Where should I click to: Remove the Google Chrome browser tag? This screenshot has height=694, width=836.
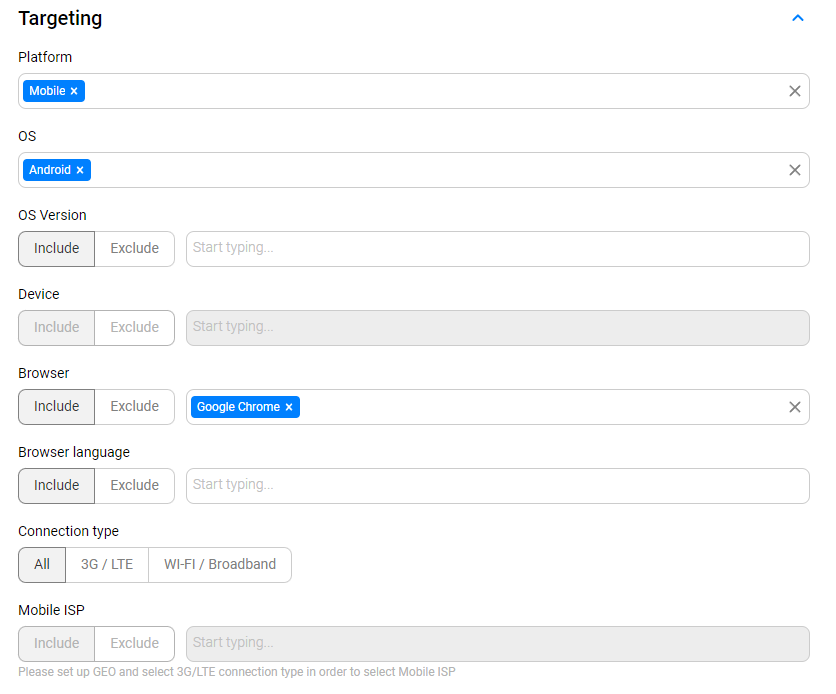click(x=289, y=407)
